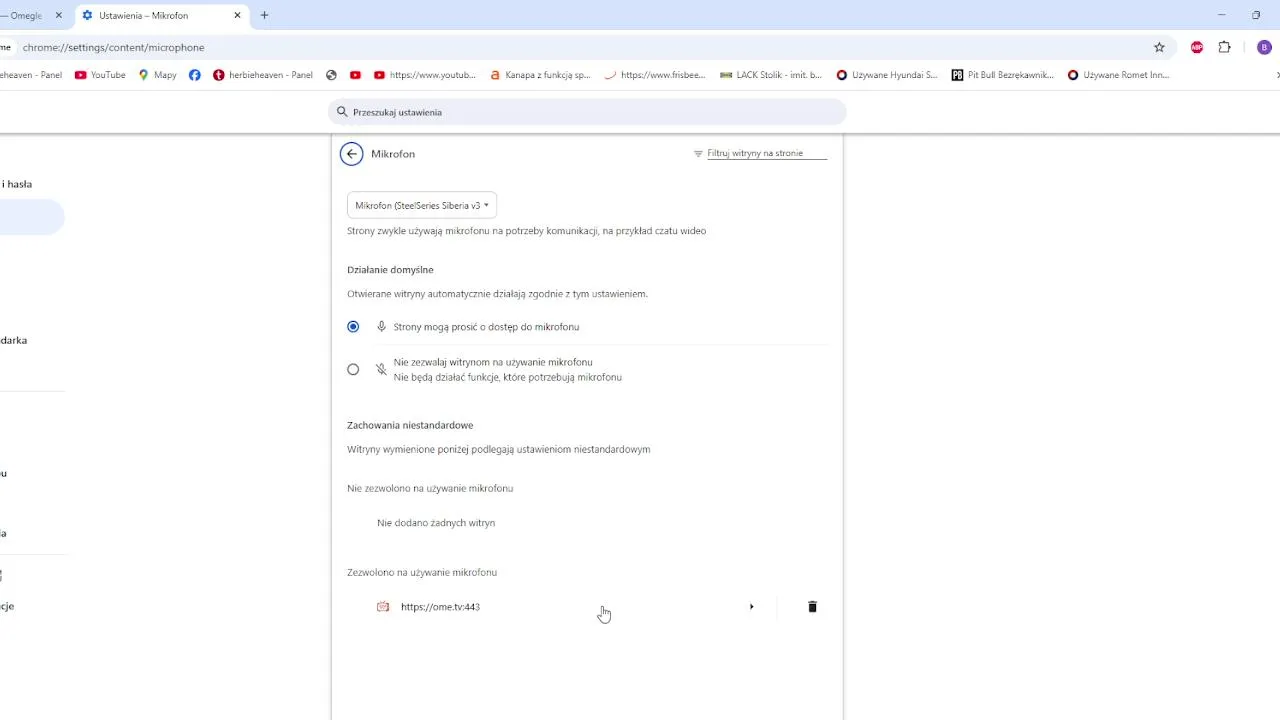Open Pit Bull Bezrękawnik bookmark
The image size is (1280, 720).
point(1003,75)
